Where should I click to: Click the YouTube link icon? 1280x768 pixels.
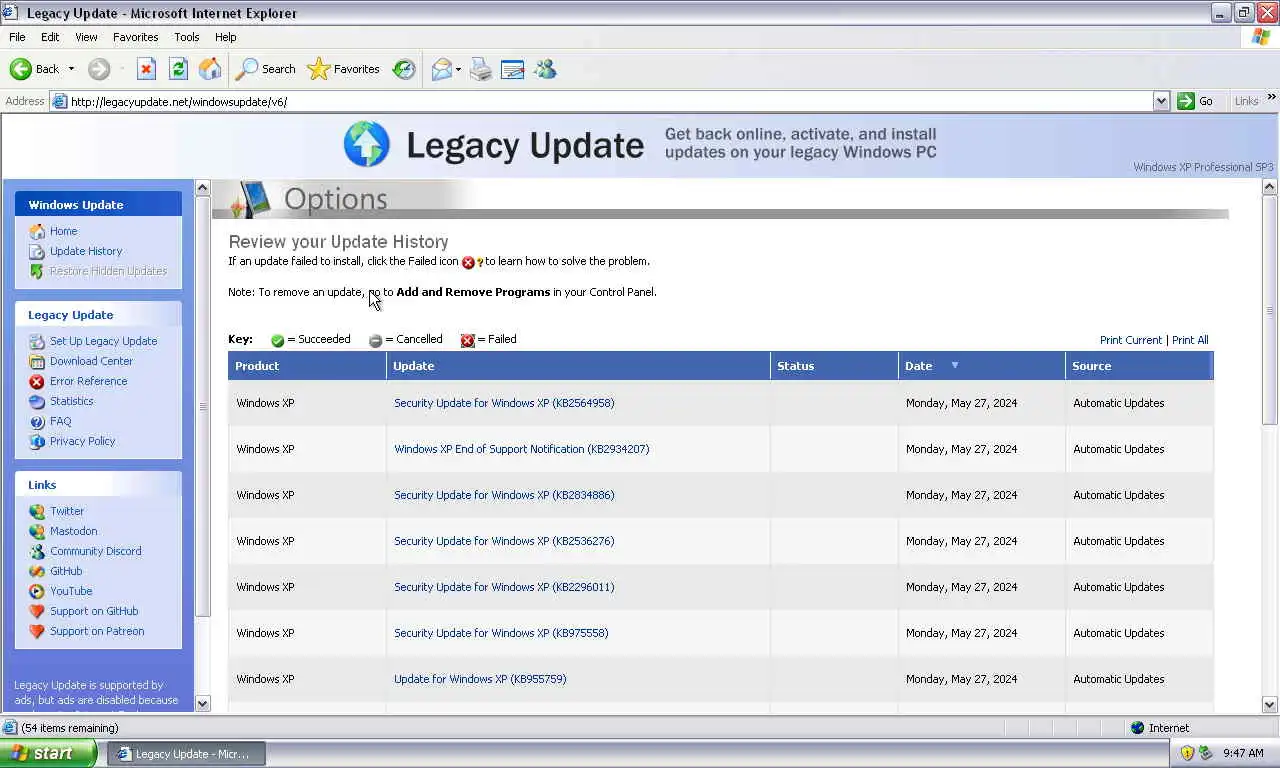click(37, 591)
